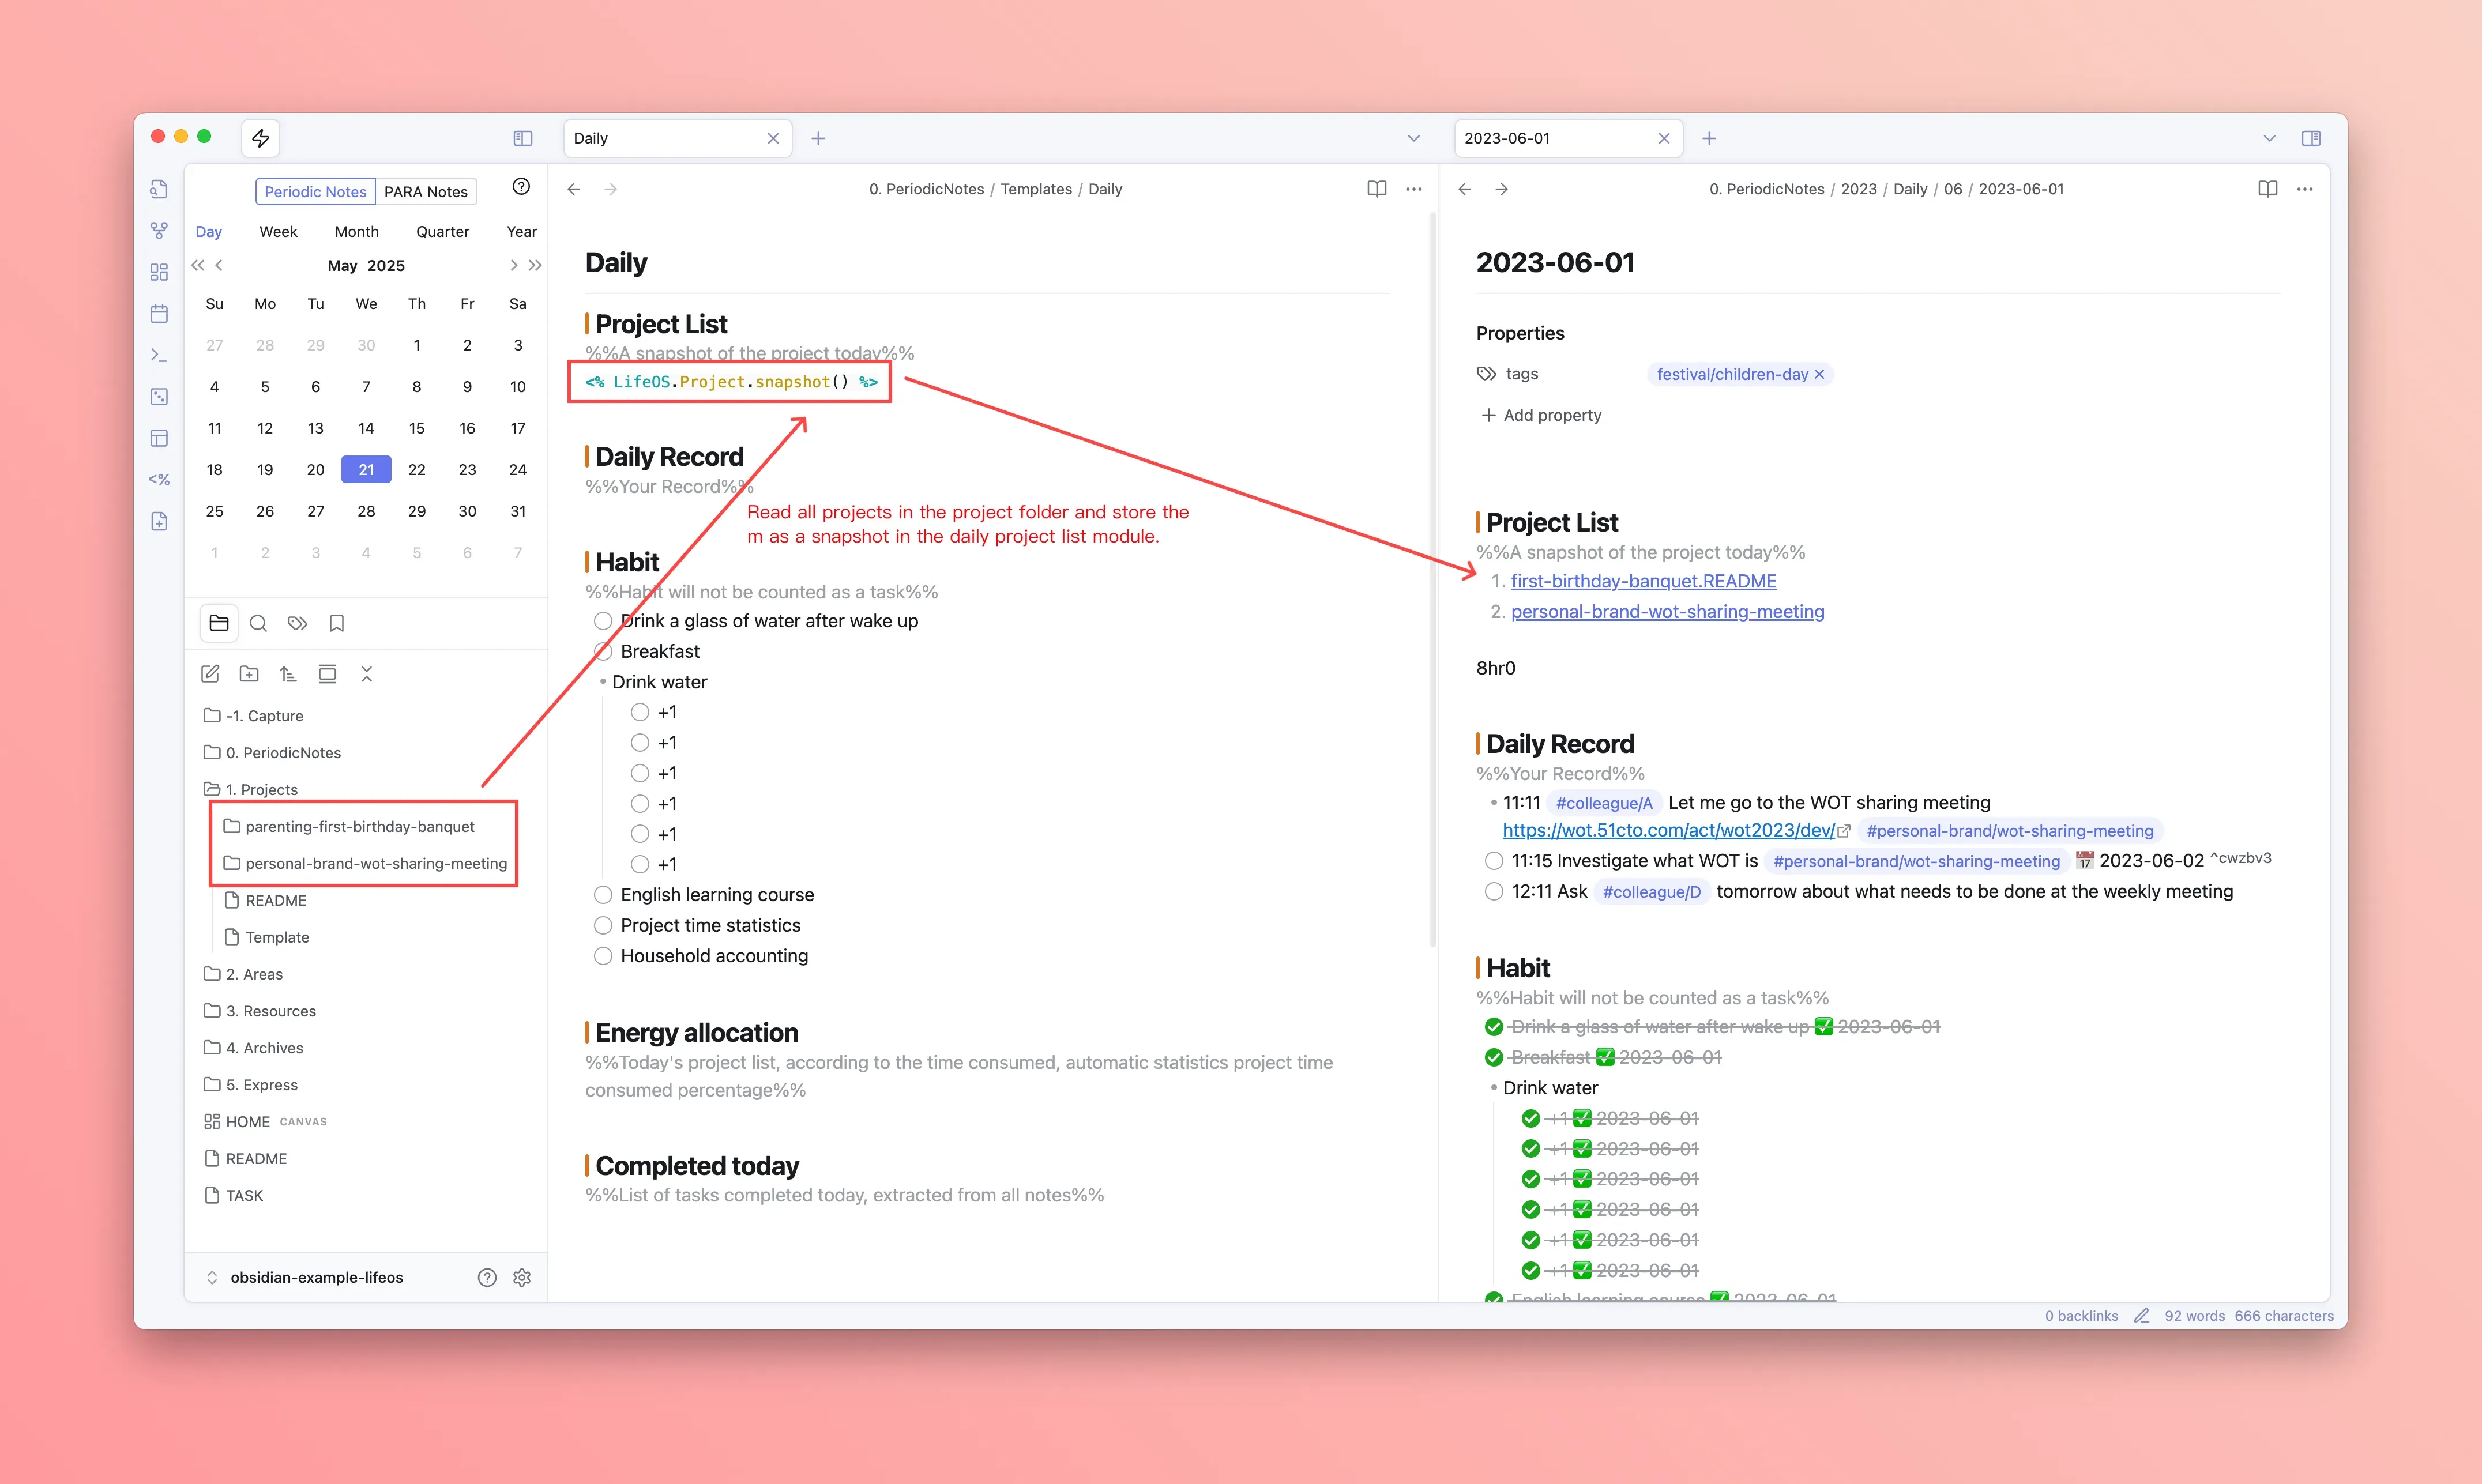Toggle reading view in Daily pane
Image resolution: width=2482 pixels, height=1484 pixels.
point(1376,189)
